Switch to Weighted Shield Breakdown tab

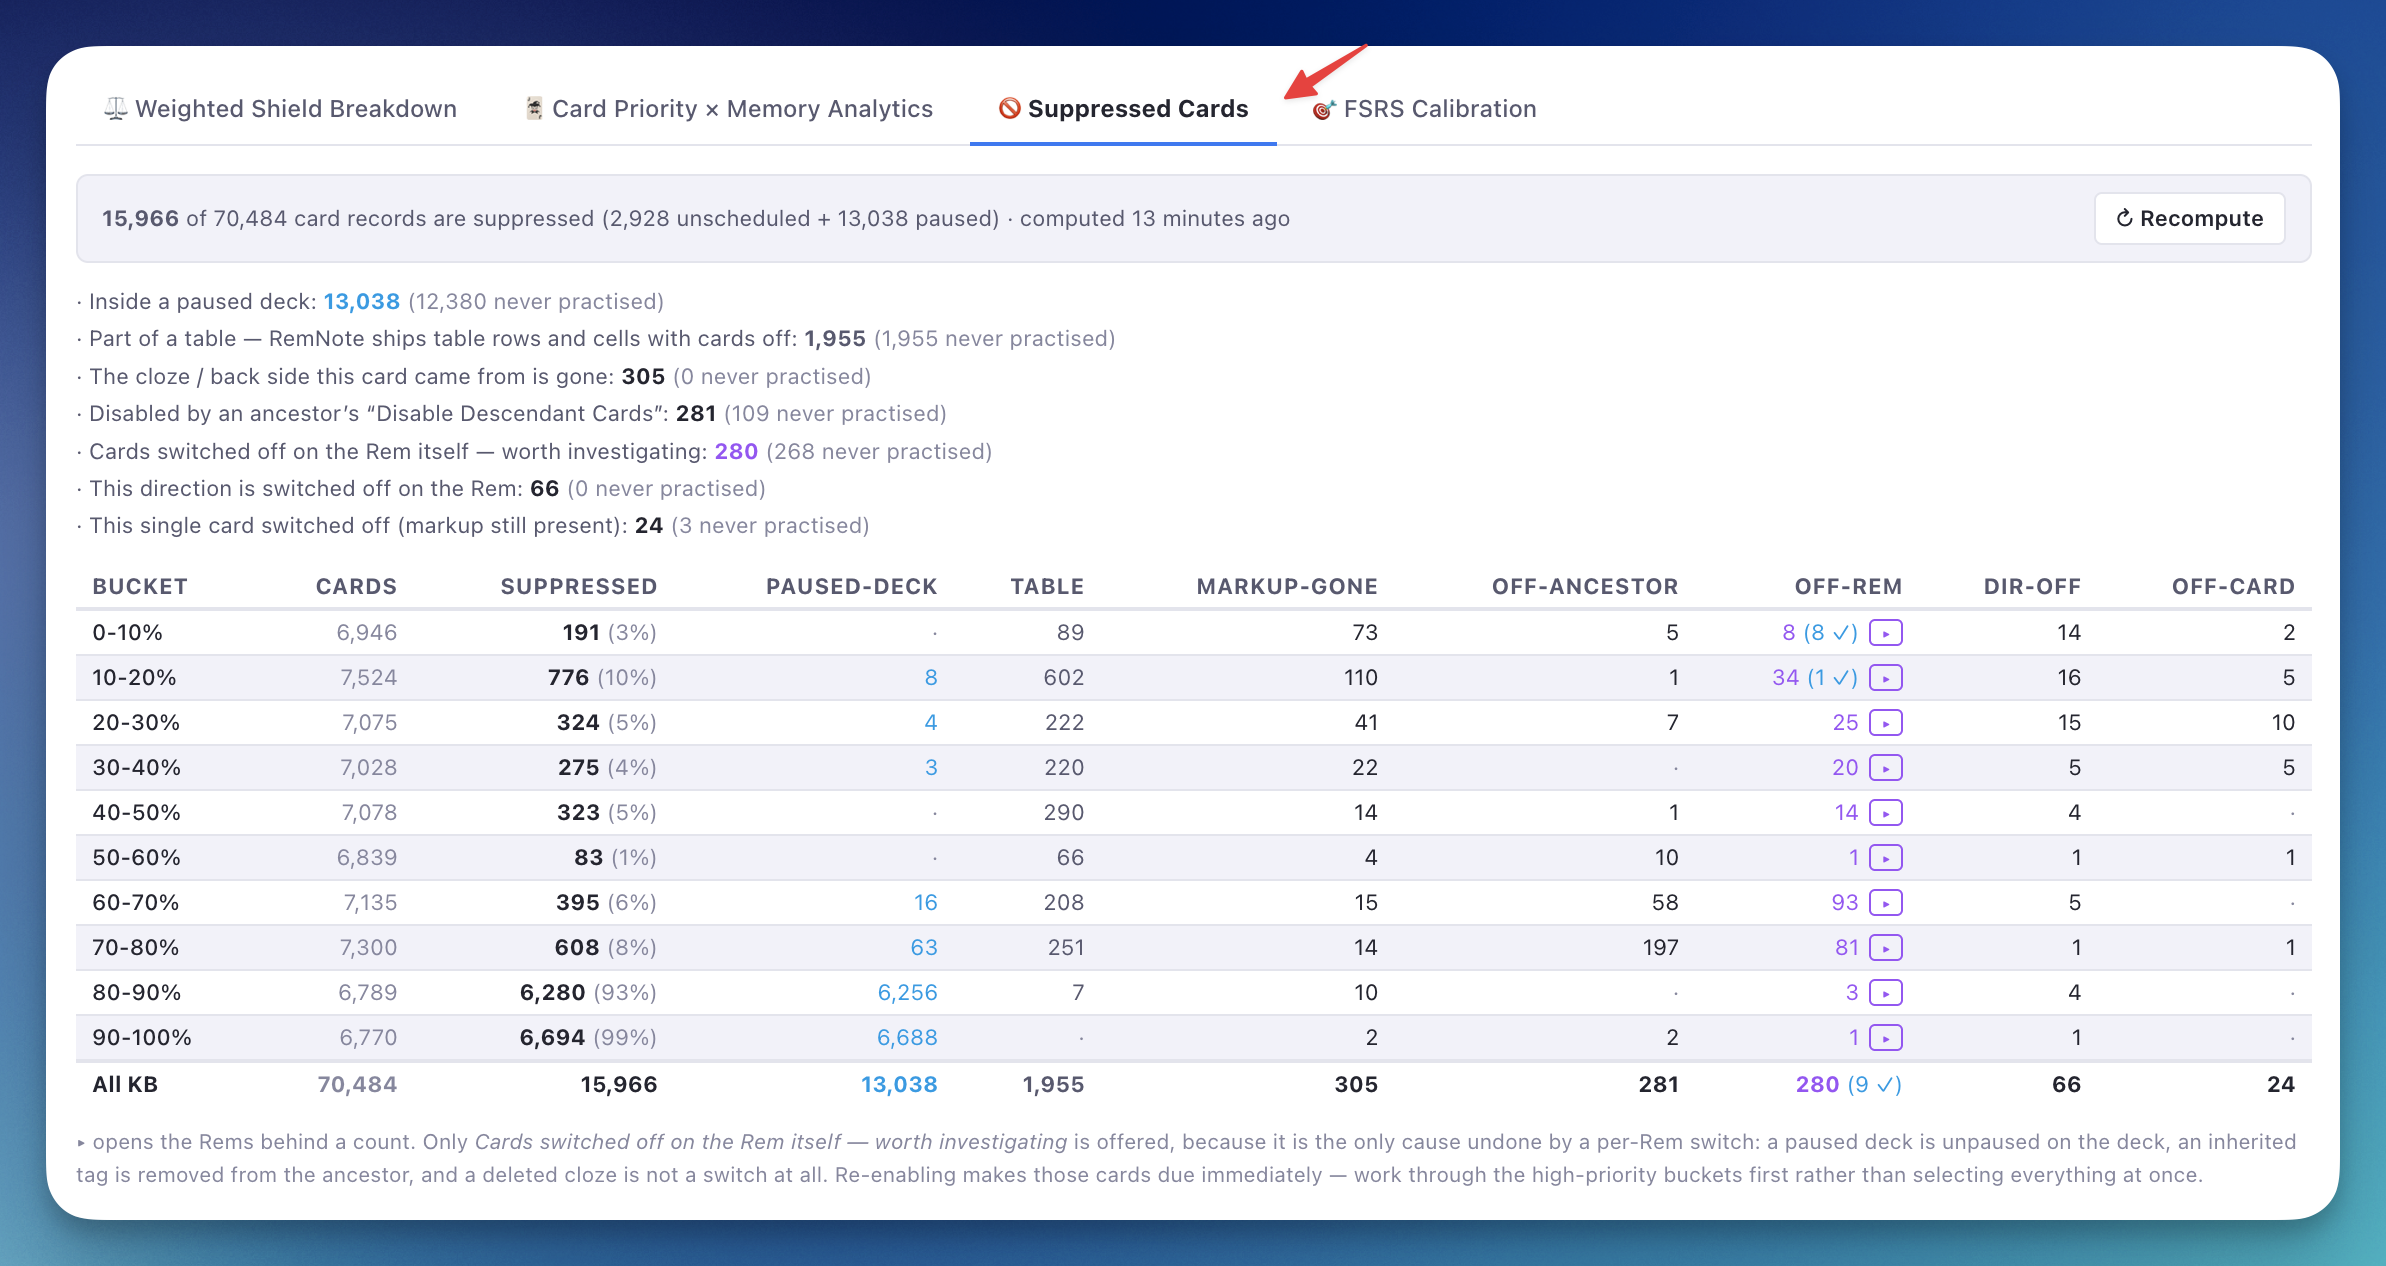click(x=280, y=109)
